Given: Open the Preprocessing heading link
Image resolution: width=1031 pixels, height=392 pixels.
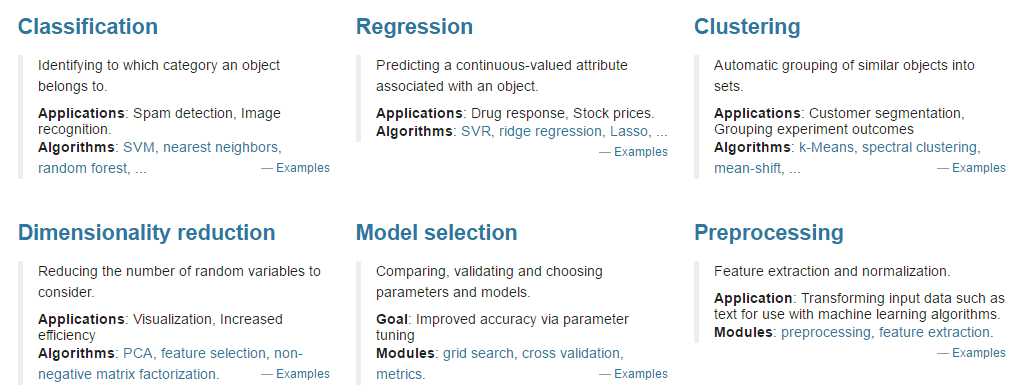Looking at the screenshot, I should (769, 232).
